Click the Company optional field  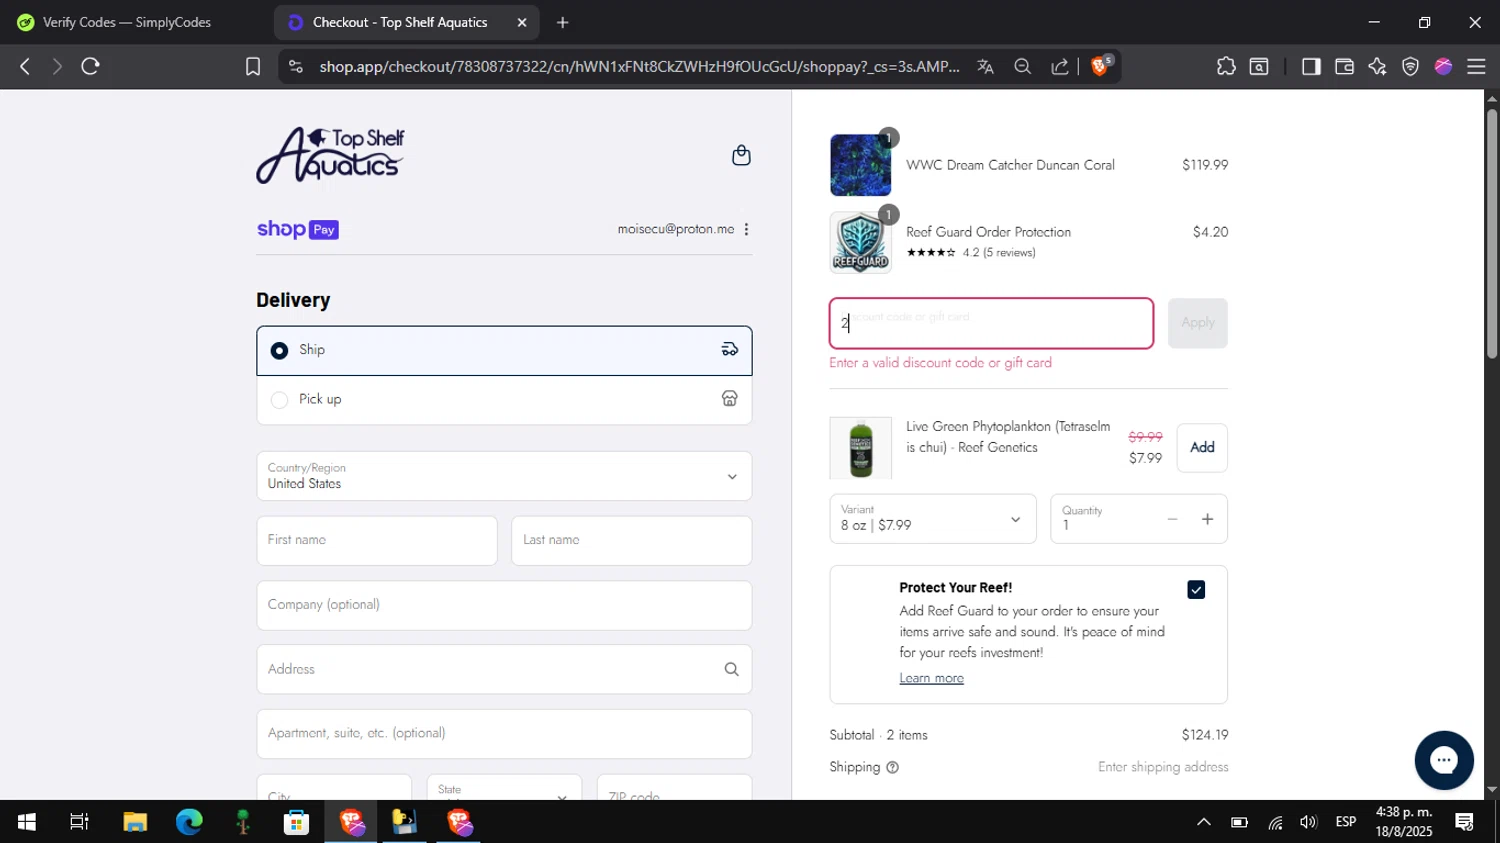(x=504, y=605)
